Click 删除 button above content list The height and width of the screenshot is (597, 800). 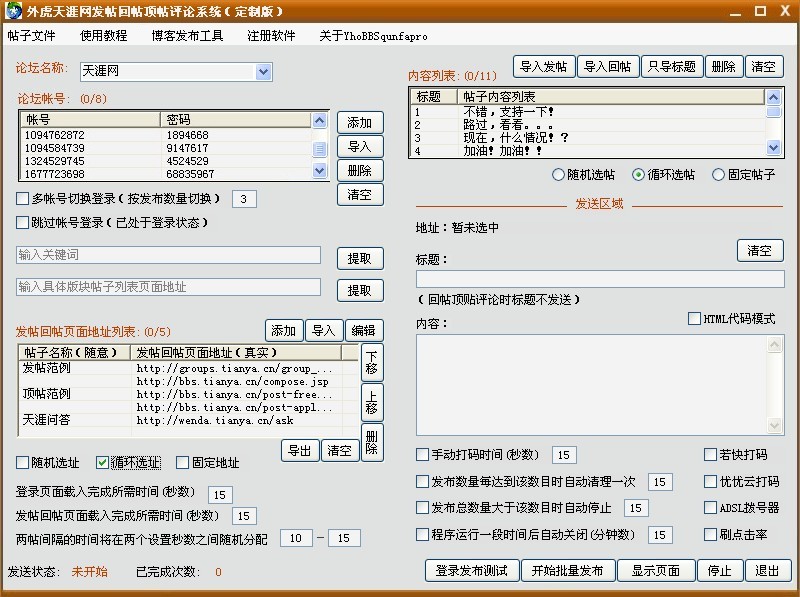(724, 66)
